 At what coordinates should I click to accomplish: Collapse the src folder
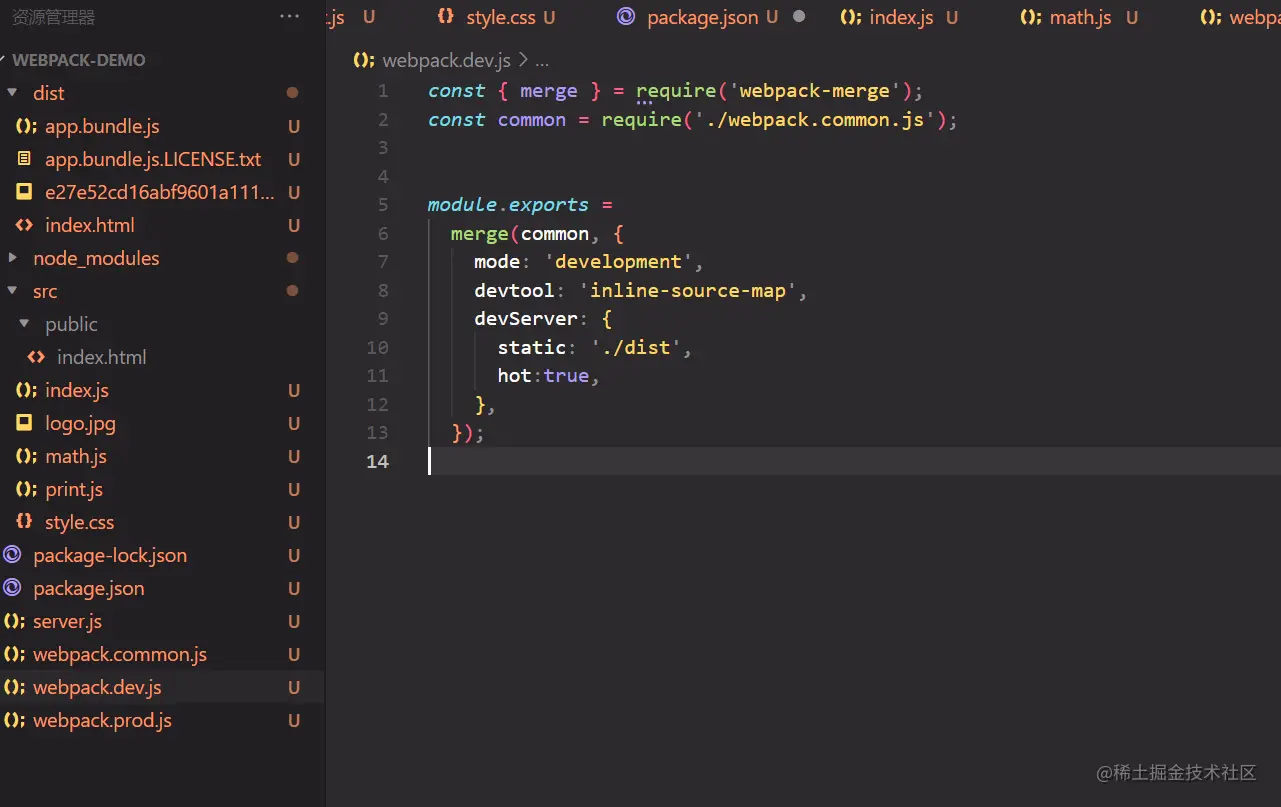click(13, 292)
